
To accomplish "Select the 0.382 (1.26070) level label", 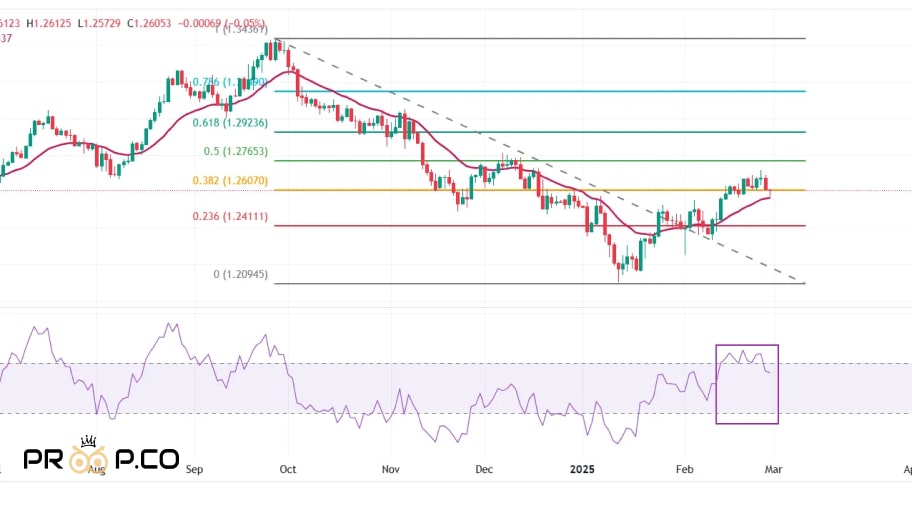I will (x=230, y=181).
